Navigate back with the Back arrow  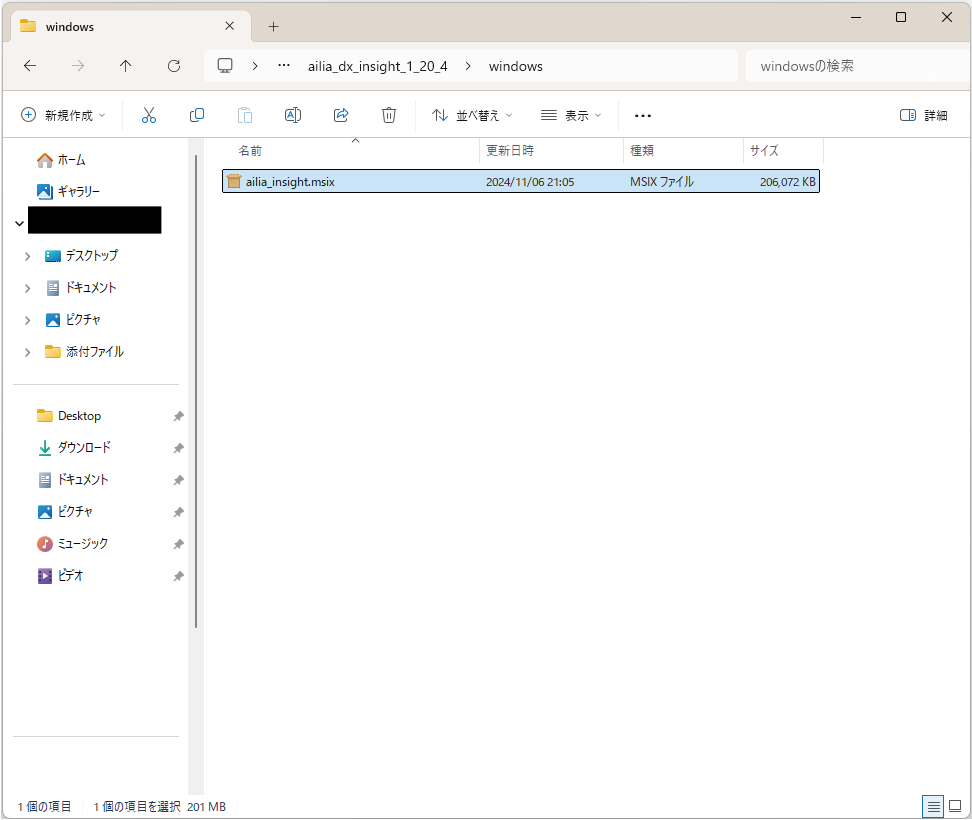click(x=30, y=66)
